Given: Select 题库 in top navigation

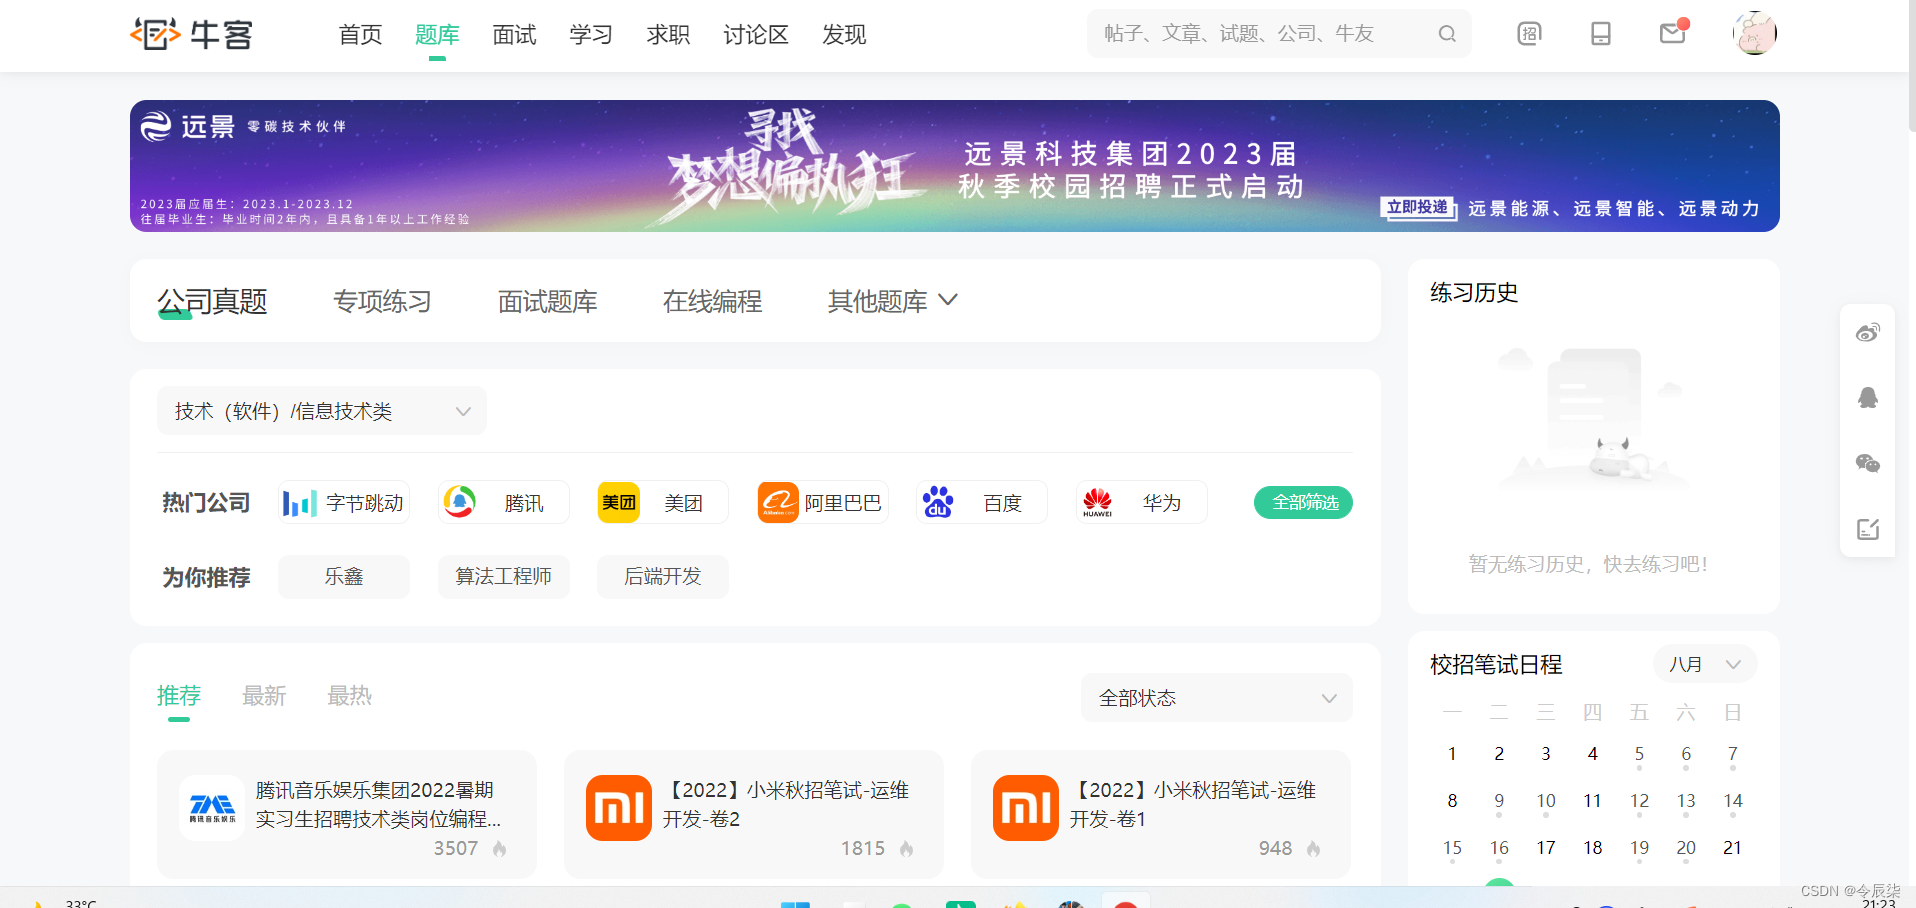Looking at the screenshot, I should pos(437,35).
